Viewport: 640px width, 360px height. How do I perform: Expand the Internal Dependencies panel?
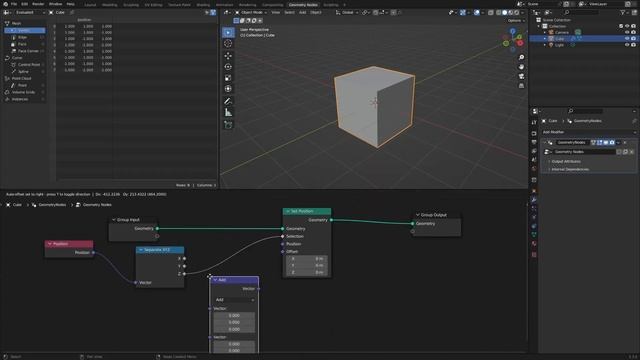tap(570, 169)
